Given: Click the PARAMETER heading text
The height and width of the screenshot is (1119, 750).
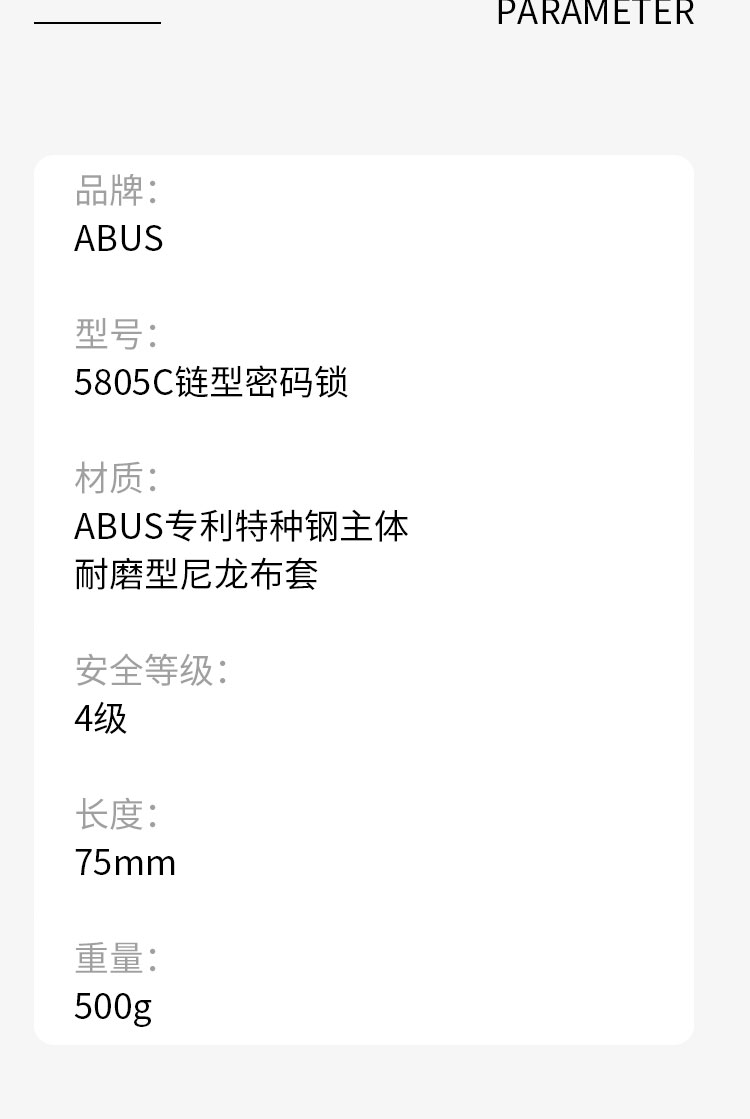Looking at the screenshot, I should [x=595, y=14].
